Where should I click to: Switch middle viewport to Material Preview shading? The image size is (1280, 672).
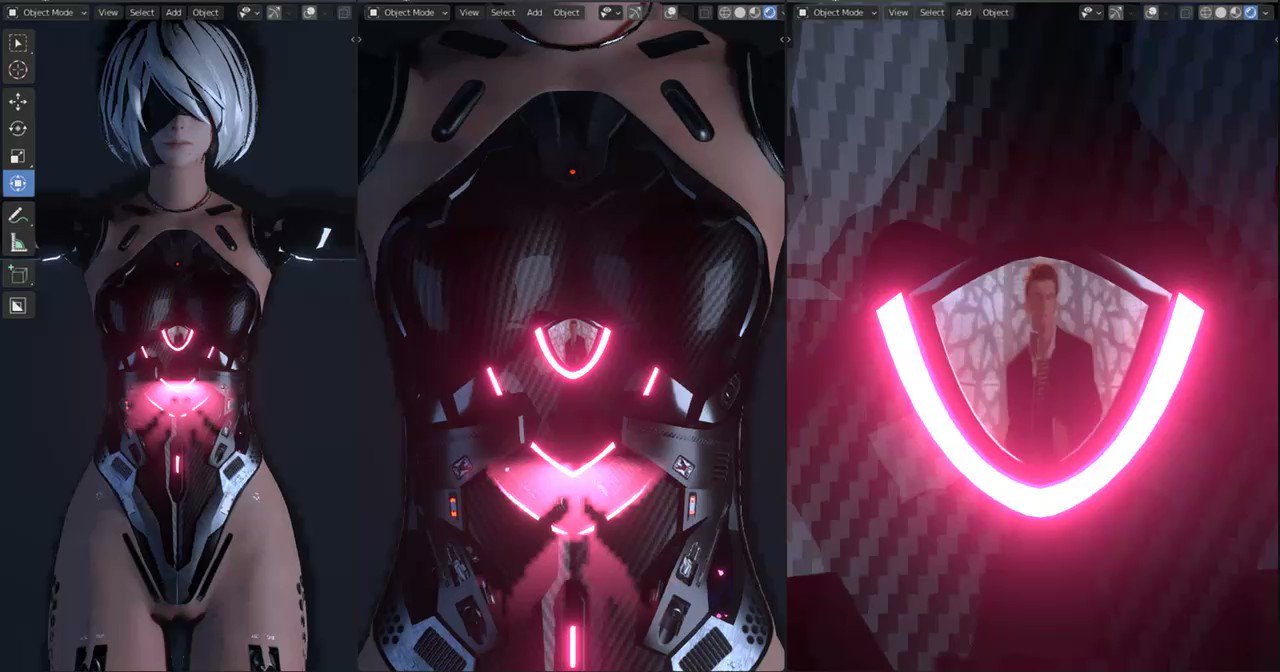(x=755, y=12)
